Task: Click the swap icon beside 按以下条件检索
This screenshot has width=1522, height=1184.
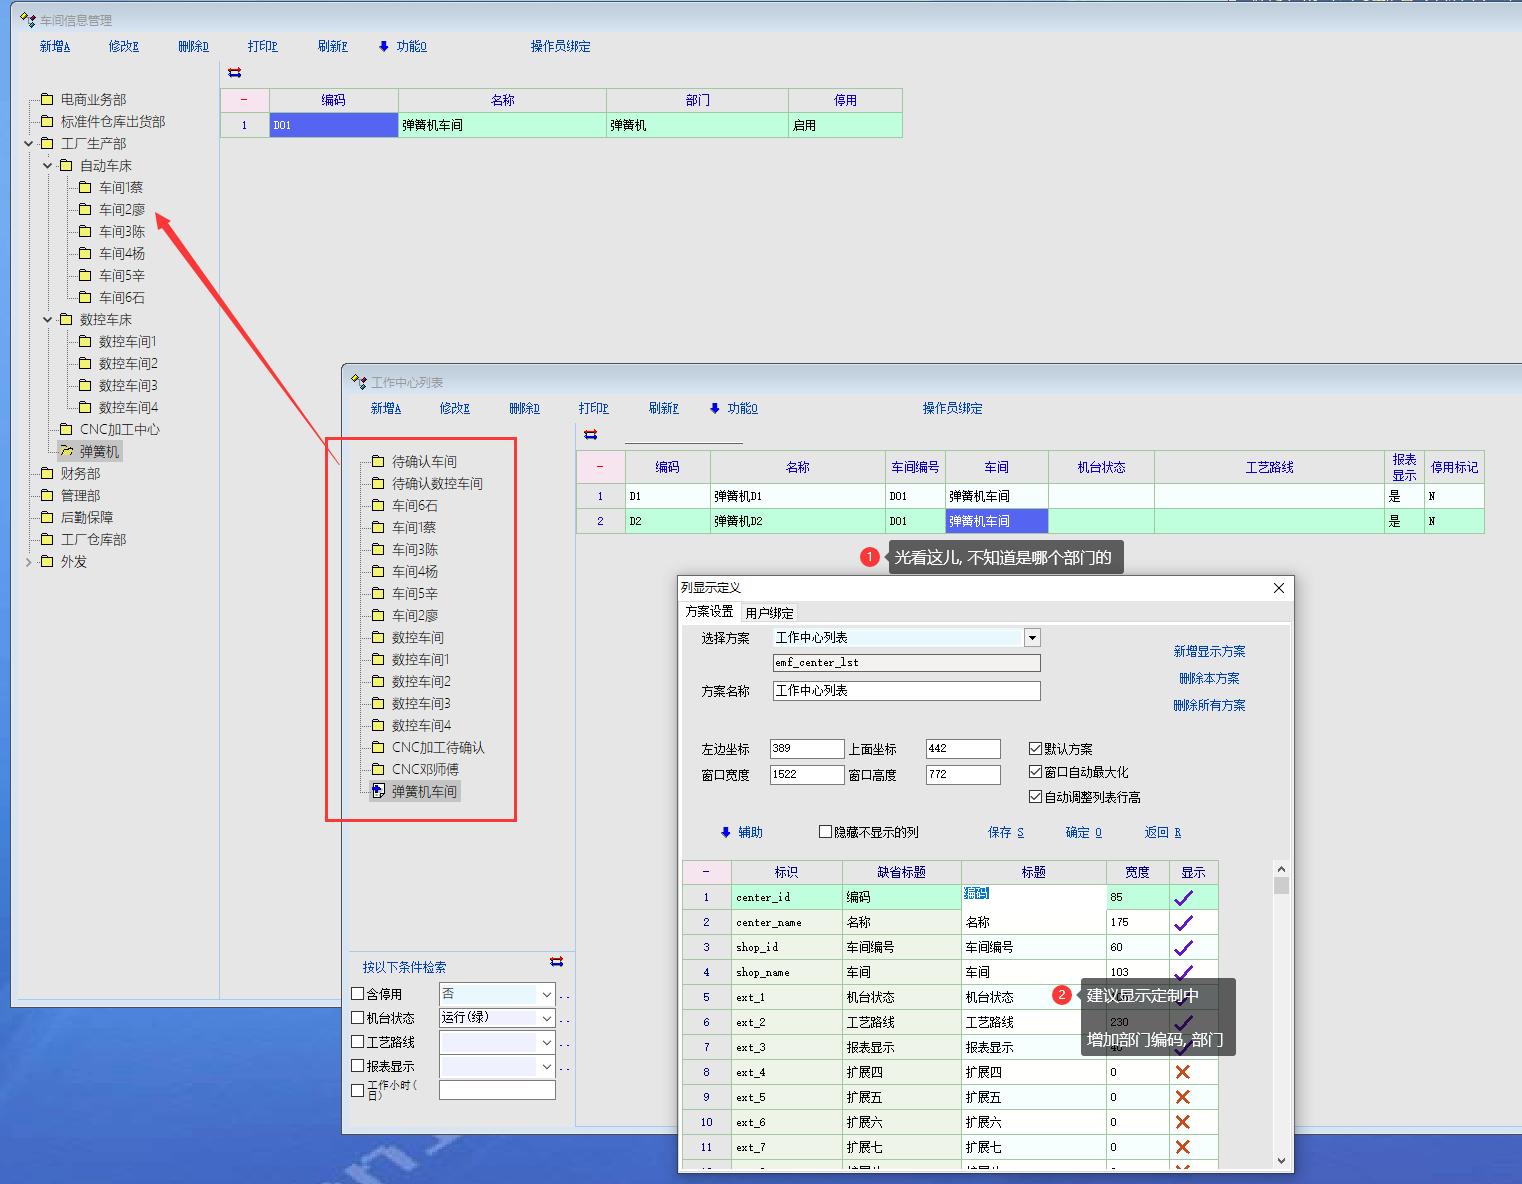Action: (x=556, y=962)
